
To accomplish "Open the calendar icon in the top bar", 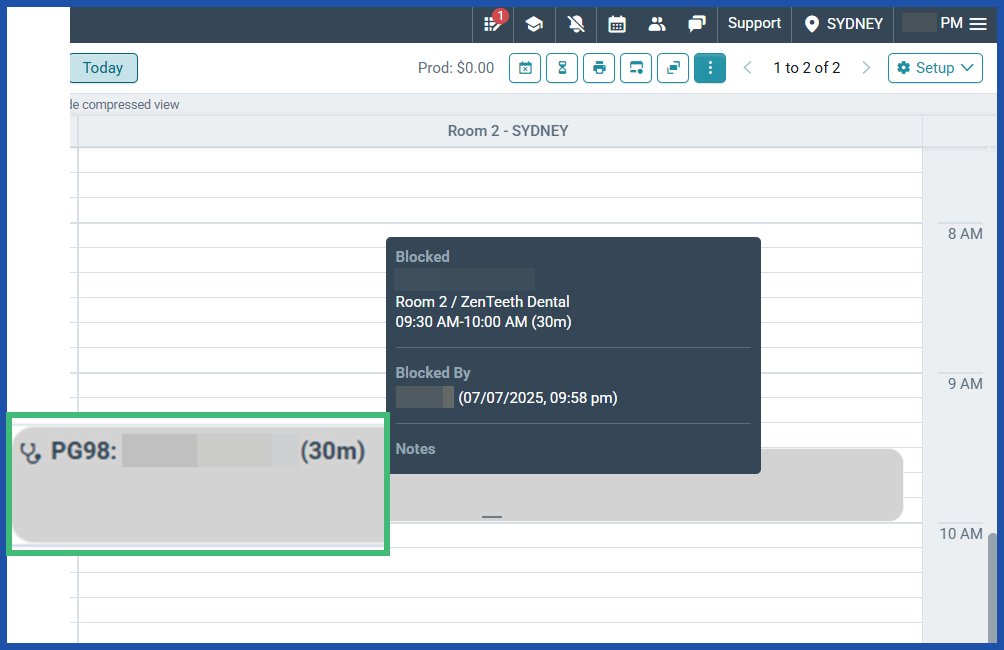I will coord(616,24).
